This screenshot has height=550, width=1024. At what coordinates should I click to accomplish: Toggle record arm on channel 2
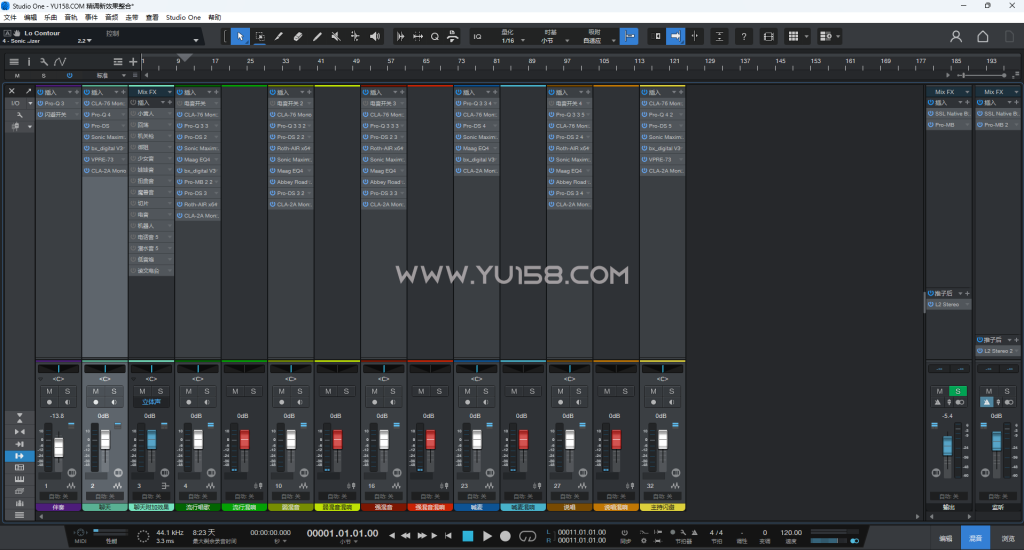coord(96,402)
